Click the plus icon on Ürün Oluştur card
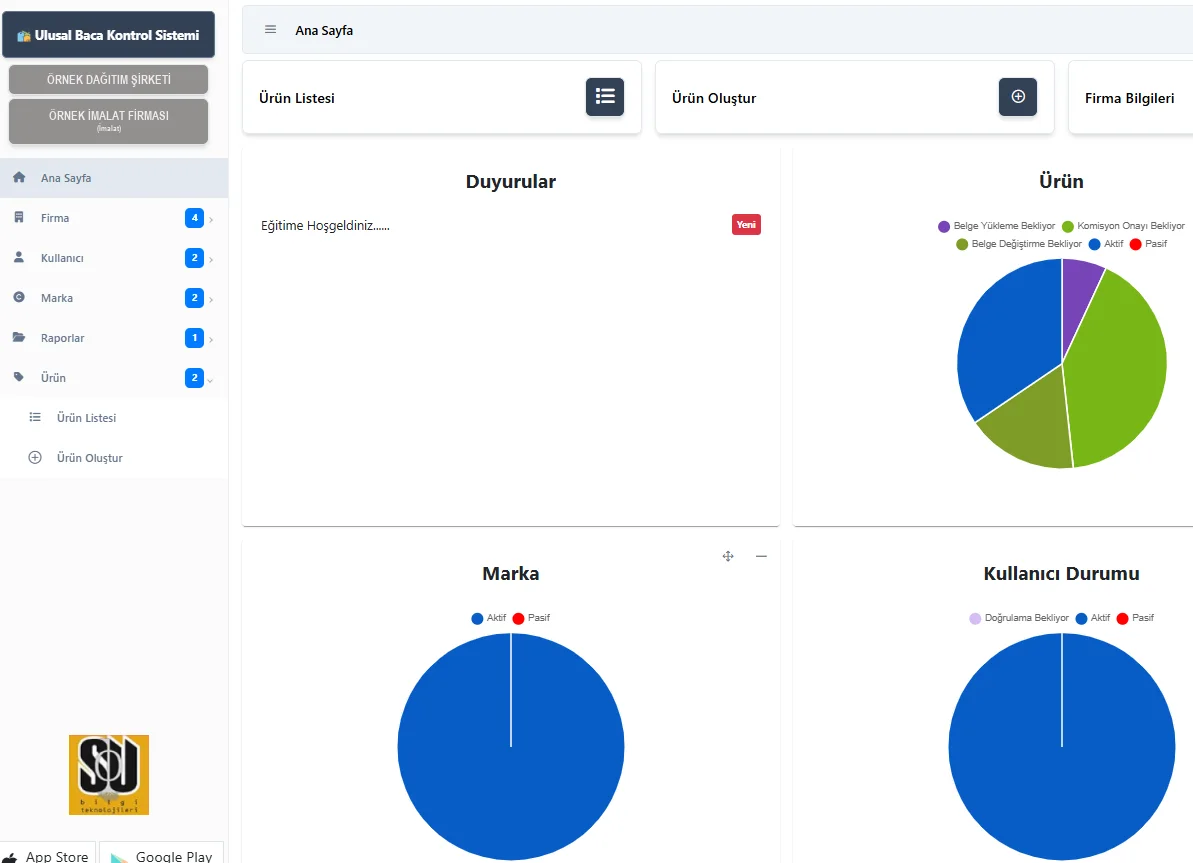 coord(1018,97)
